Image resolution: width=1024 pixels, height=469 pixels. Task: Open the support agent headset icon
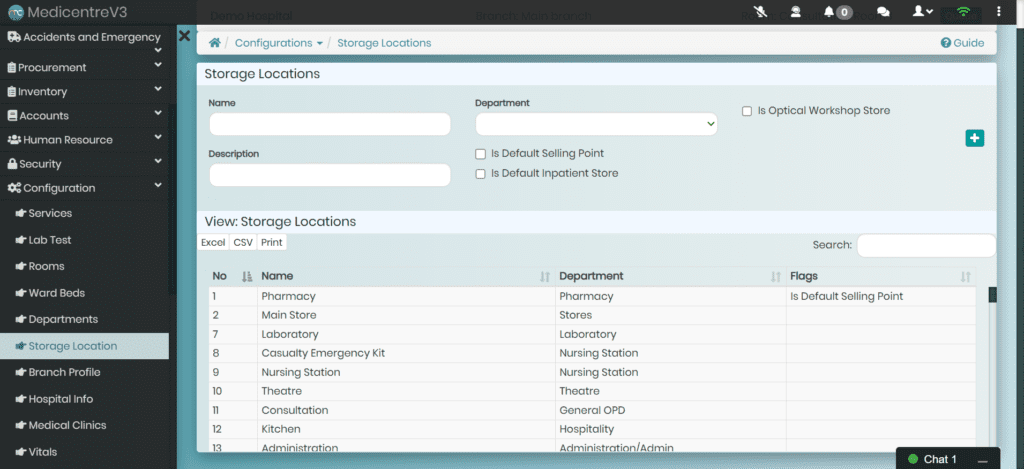pos(795,12)
